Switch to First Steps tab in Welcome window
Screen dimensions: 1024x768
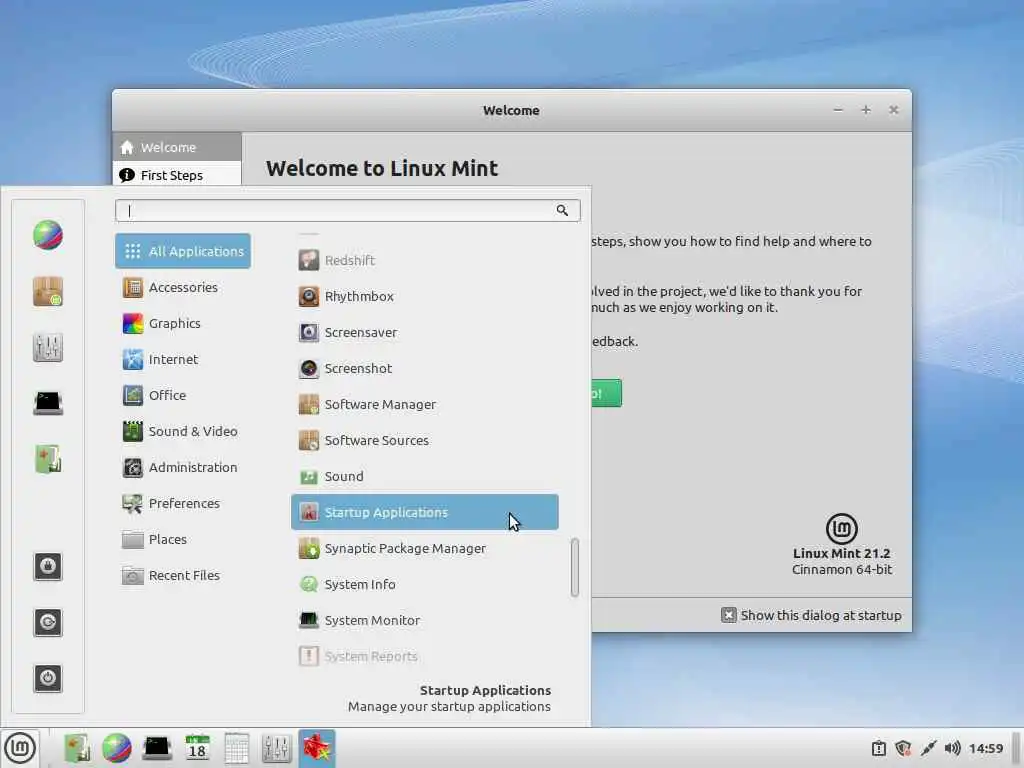tap(177, 174)
